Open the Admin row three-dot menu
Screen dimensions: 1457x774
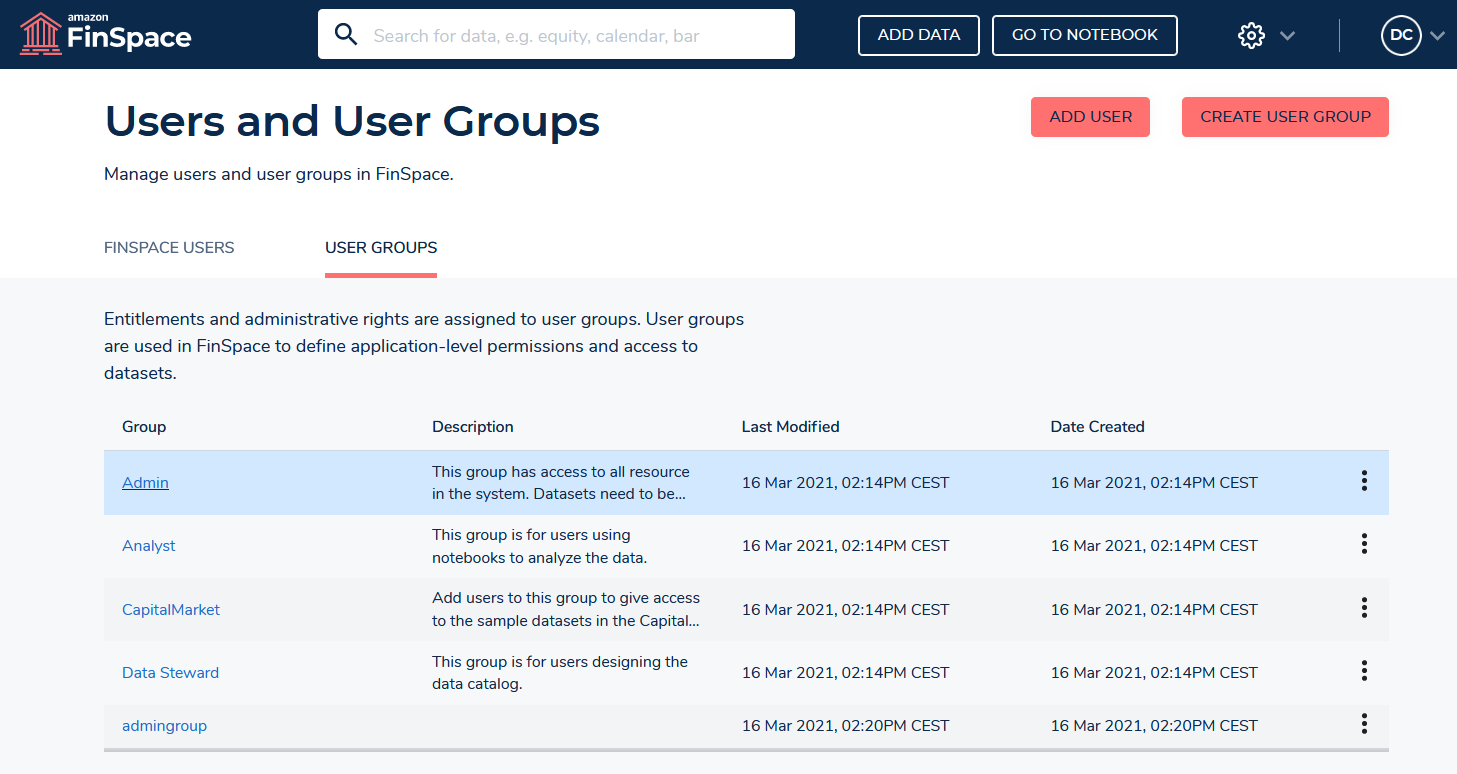click(x=1364, y=481)
